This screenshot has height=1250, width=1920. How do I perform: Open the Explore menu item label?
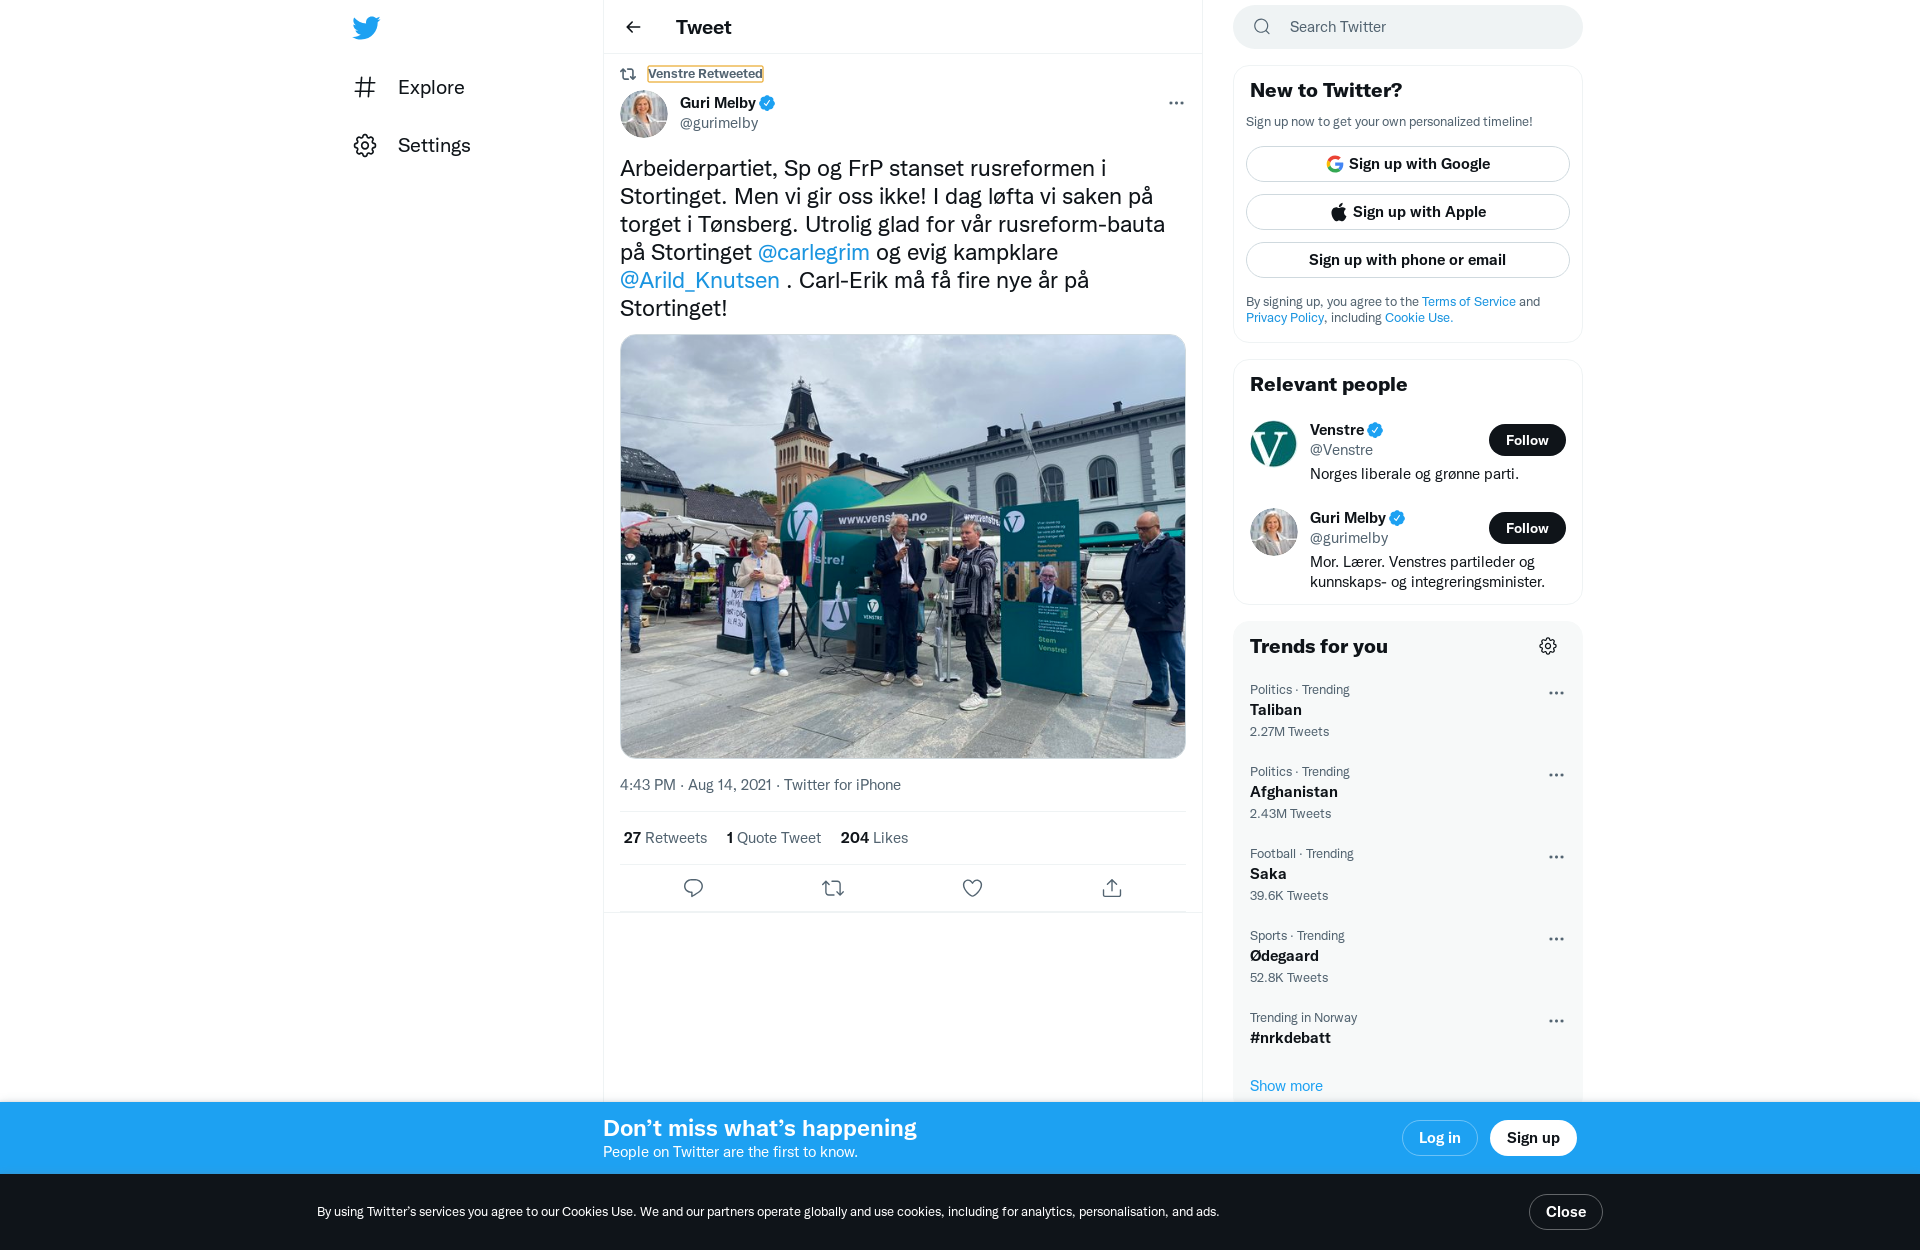431,87
